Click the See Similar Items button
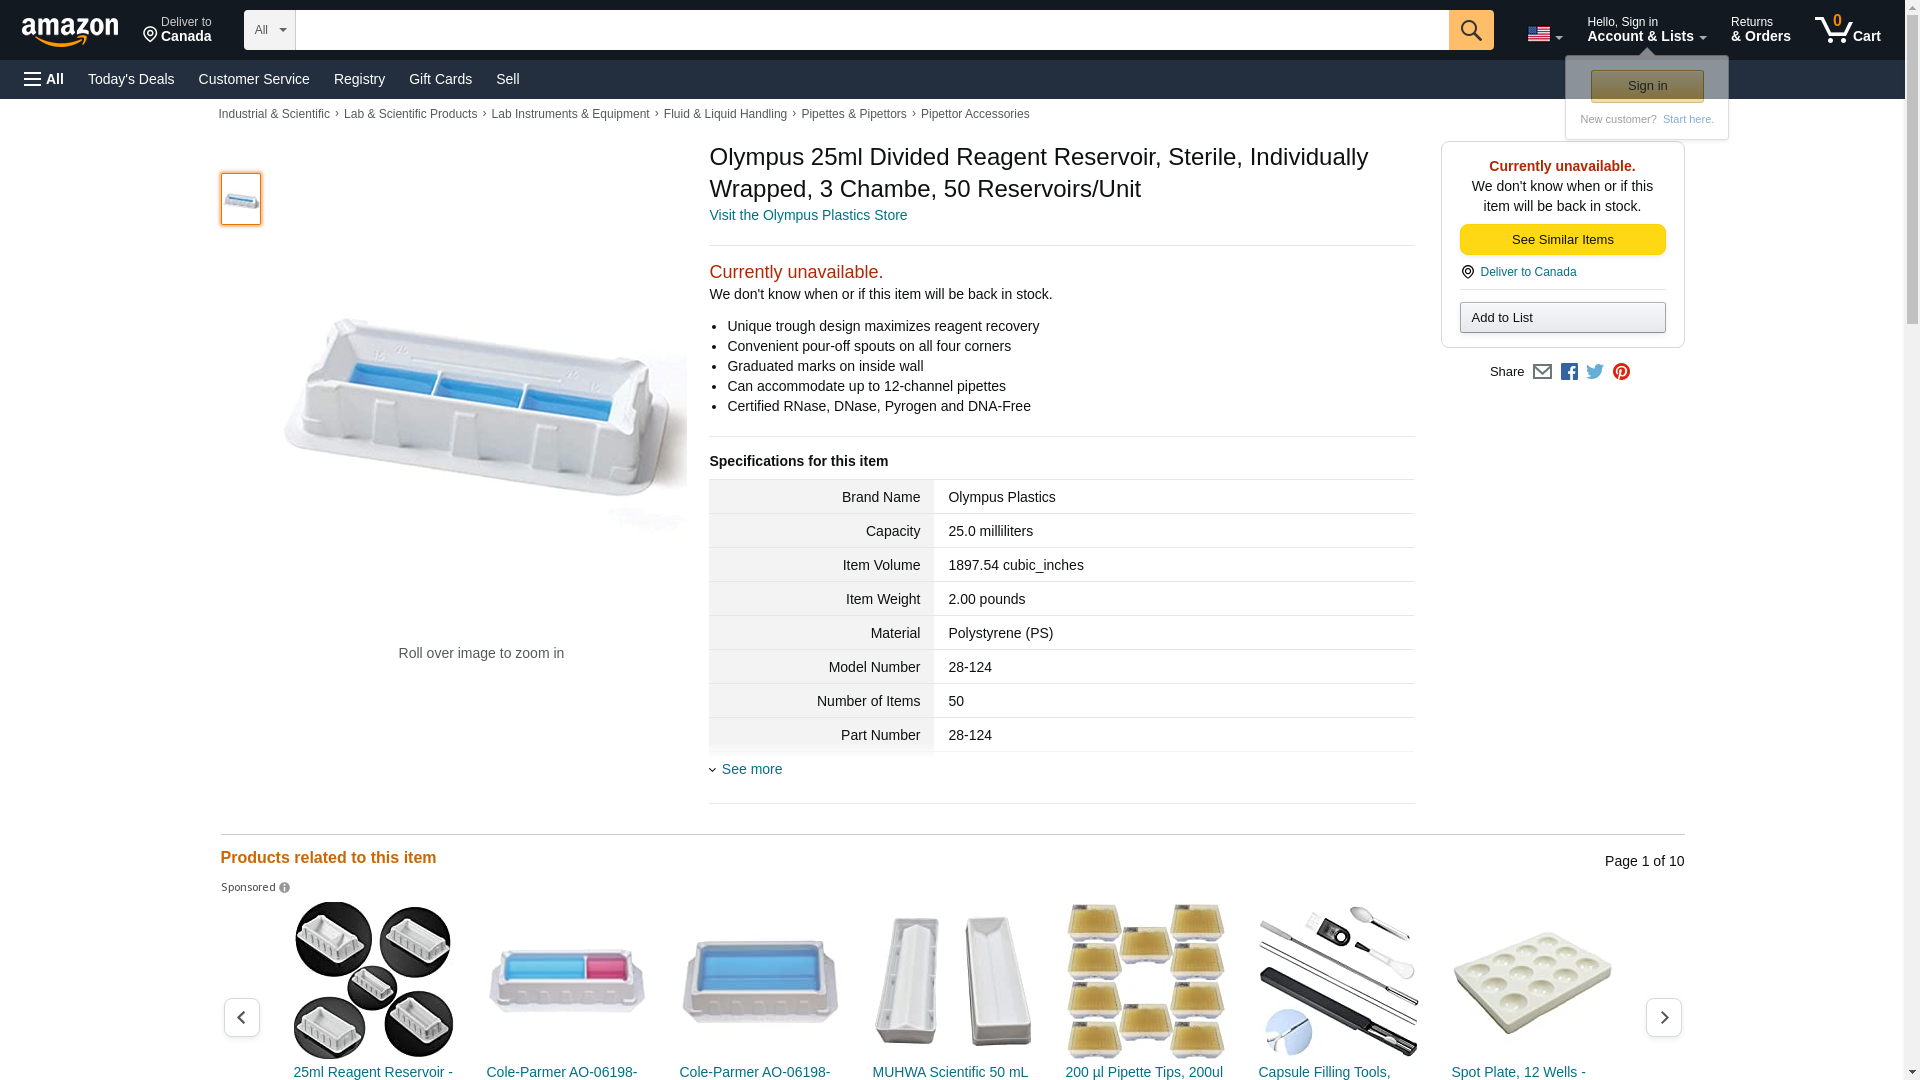Image resolution: width=1920 pixels, height=1080 pixels. click(1562, 240)
